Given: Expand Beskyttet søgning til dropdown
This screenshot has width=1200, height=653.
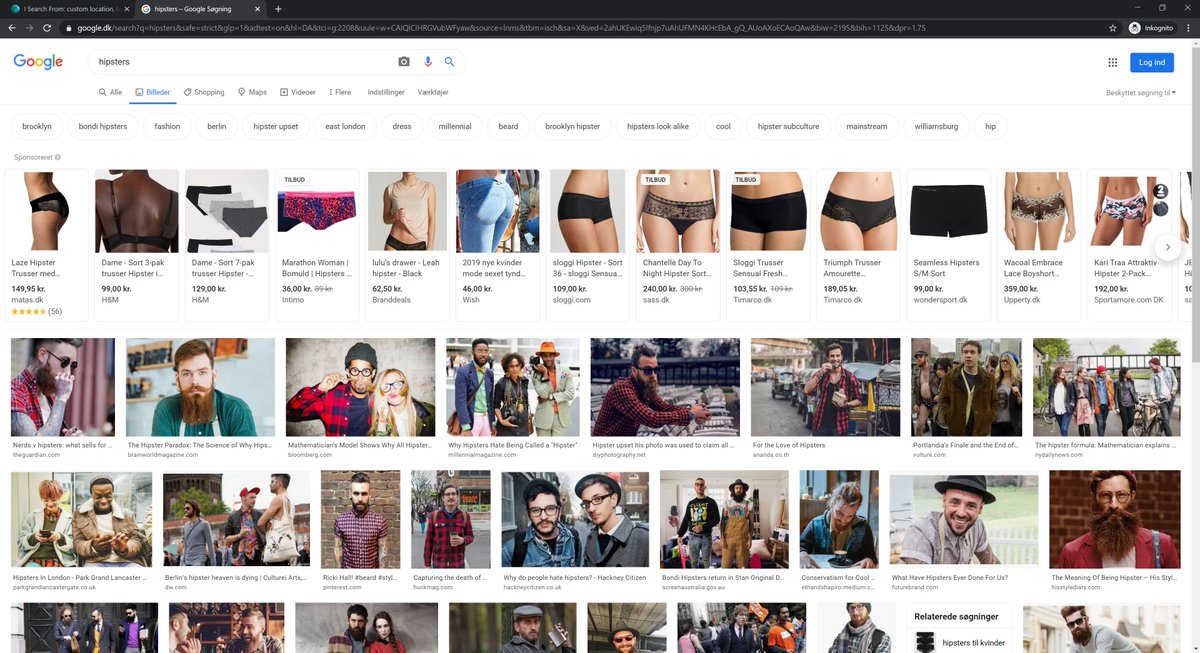Looking at the screenshot, I should pos(1141,92).
